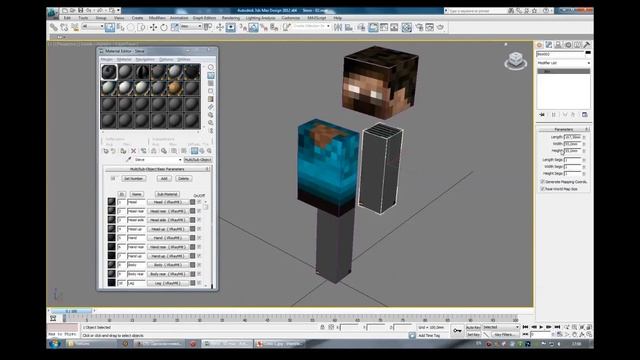Screen dimensions: 640x360
Task: Toggle Generate Mapping Coords checkbox
Action: click(x=542, y=182)
